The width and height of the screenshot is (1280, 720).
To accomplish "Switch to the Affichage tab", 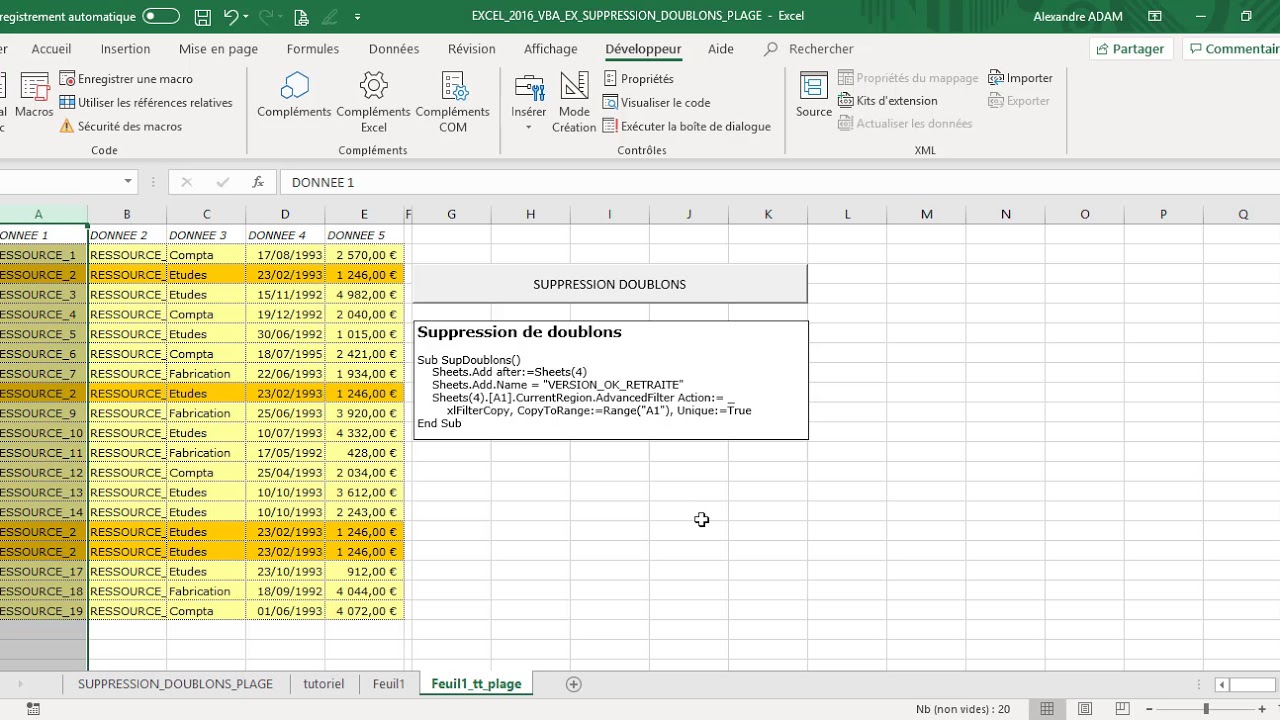I will 551,49.
